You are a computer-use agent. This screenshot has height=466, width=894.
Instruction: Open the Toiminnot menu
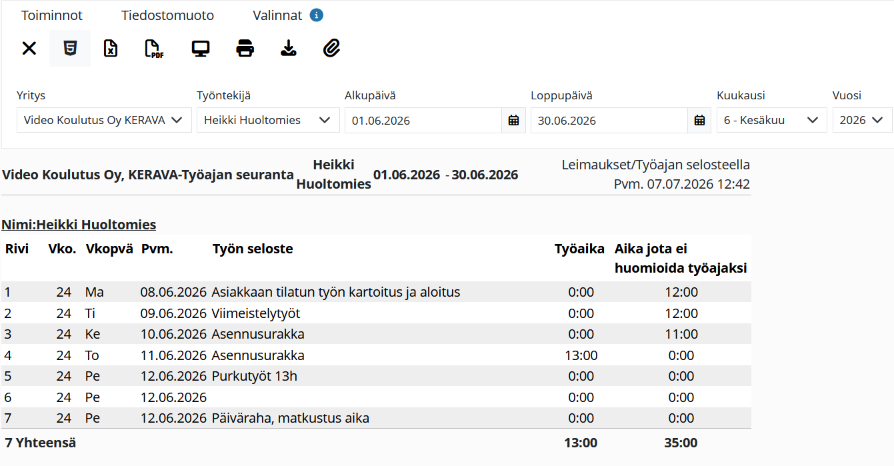click(52, 15)
